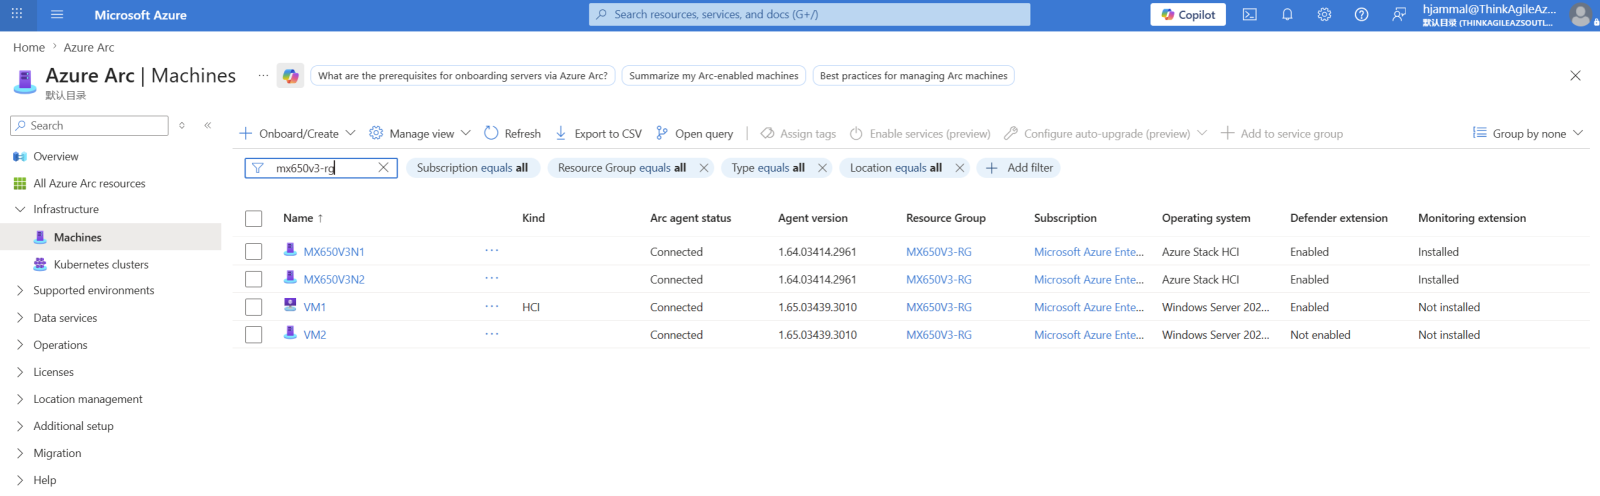This screenshot has width=1600, height=496.
Task: Click Enable services (preview)
Action: click(x=920, y=133)
